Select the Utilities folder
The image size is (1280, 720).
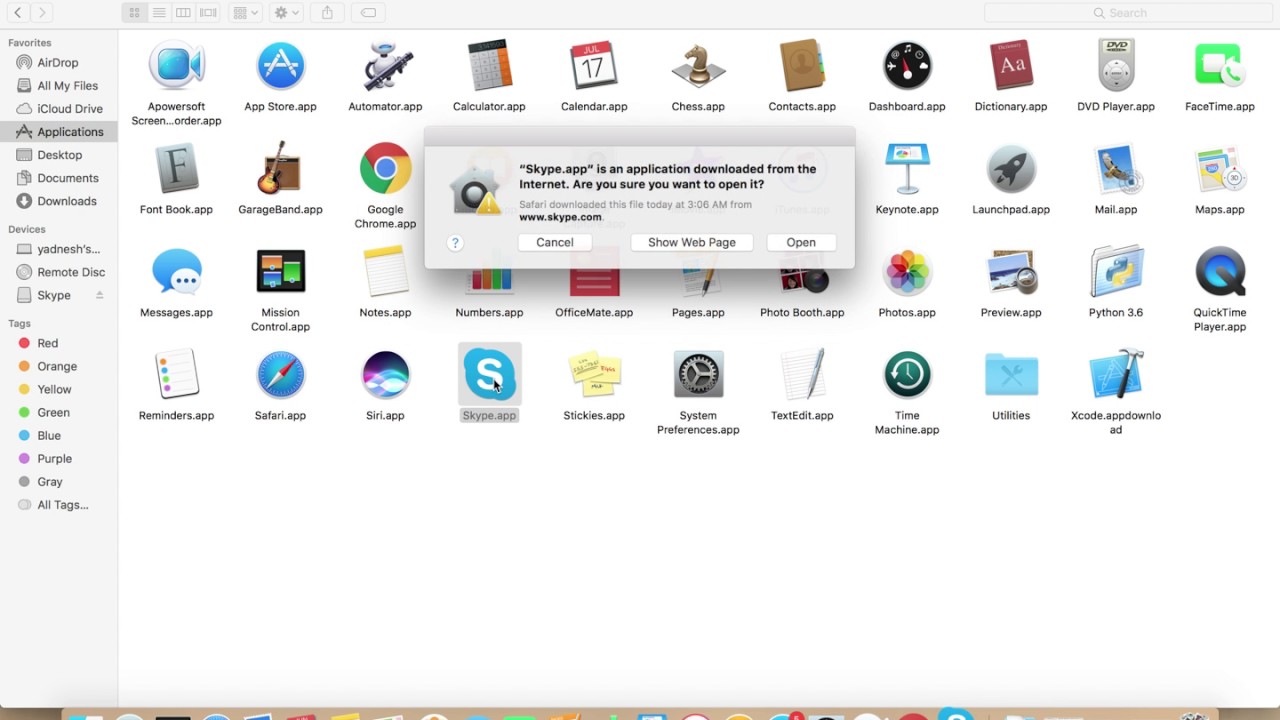(1011, 375)
